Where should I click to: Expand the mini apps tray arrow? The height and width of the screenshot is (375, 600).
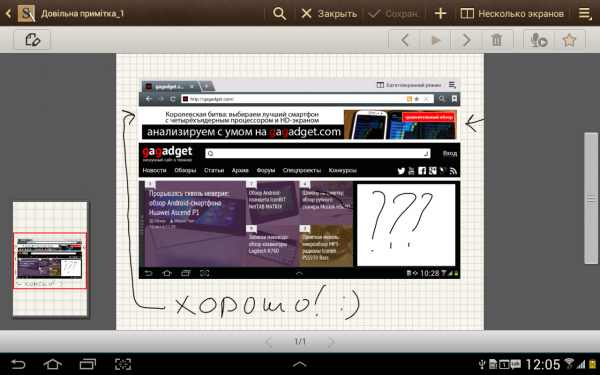point(300,364)
